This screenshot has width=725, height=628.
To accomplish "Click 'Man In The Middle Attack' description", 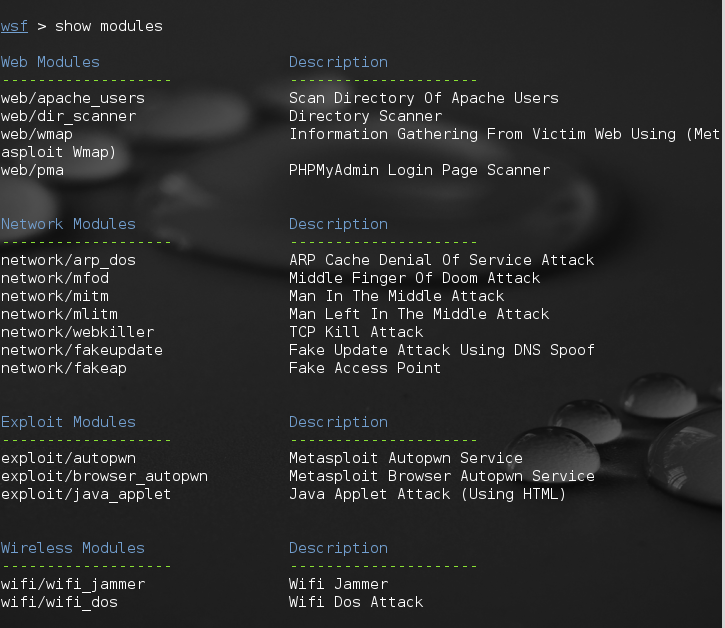I will tap(396, 296).
